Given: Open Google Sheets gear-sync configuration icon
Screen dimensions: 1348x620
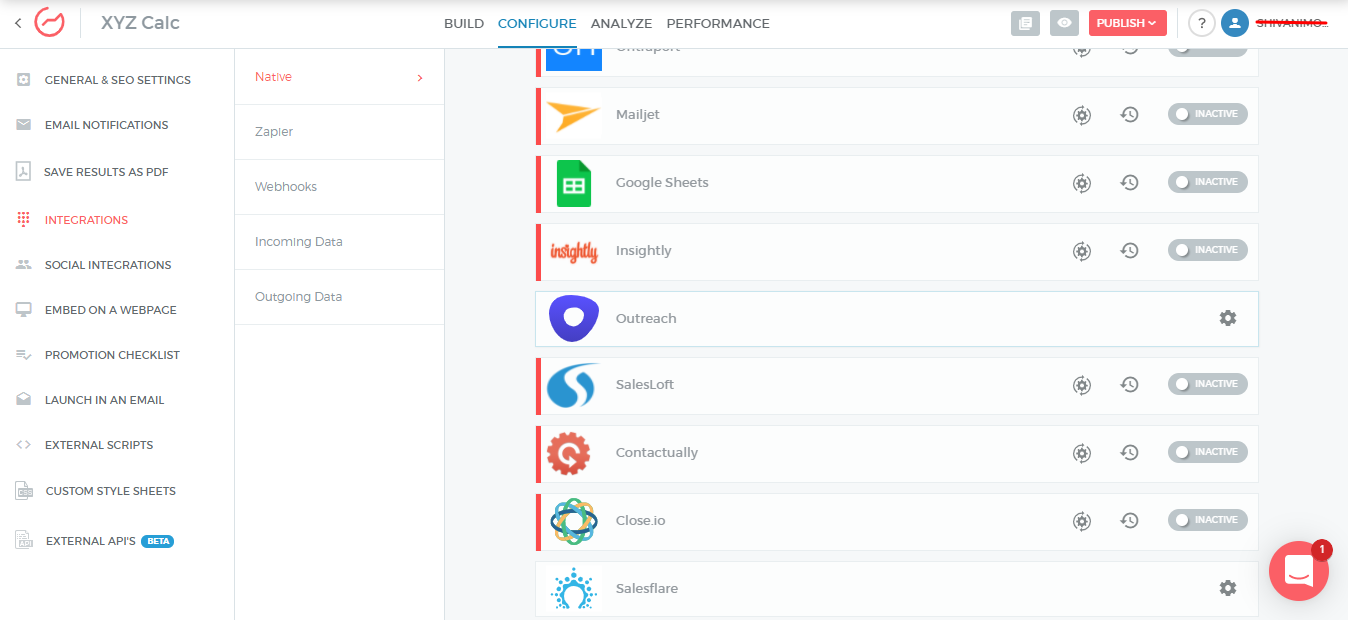Looking at the screenshot, I should 1082,183.
